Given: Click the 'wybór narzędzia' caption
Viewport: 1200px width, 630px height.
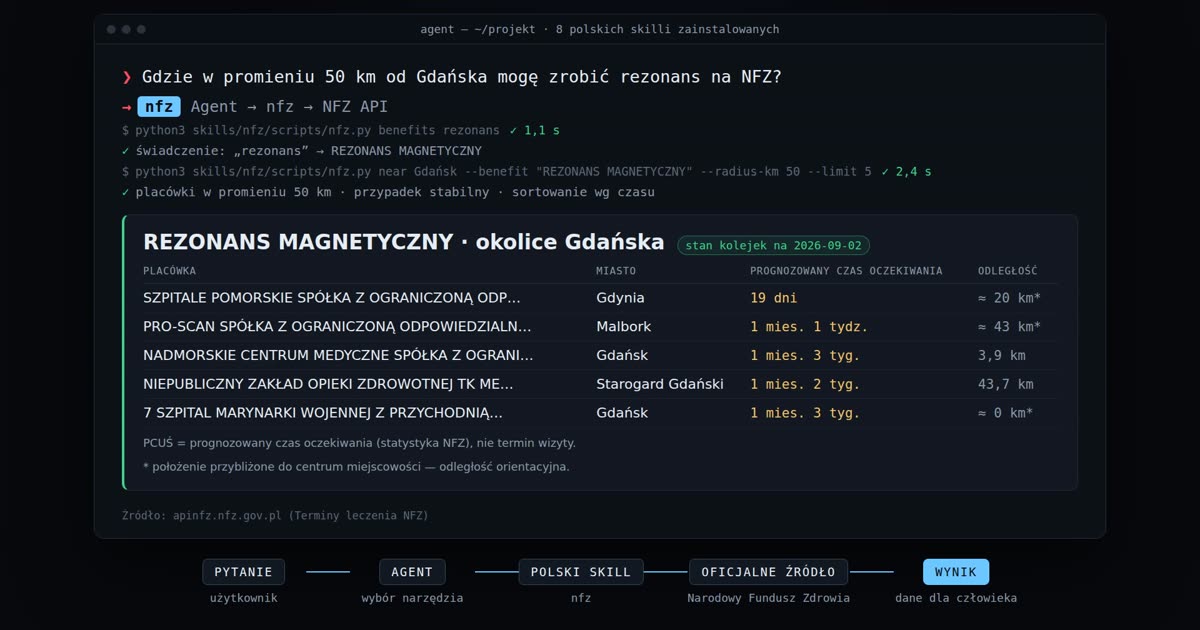Looking at the screenshot, I should [x=412, y=598].
